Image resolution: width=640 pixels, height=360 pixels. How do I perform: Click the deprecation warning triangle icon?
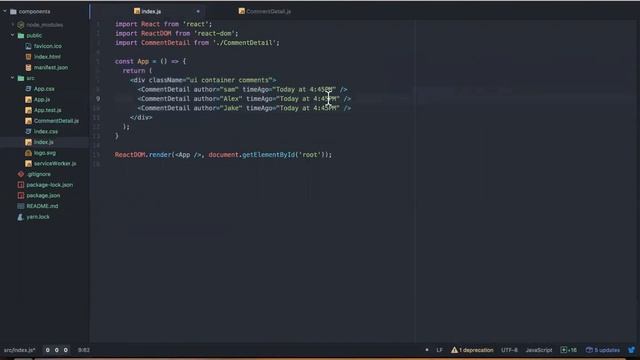pyautogui.click(x=454, y=350)
